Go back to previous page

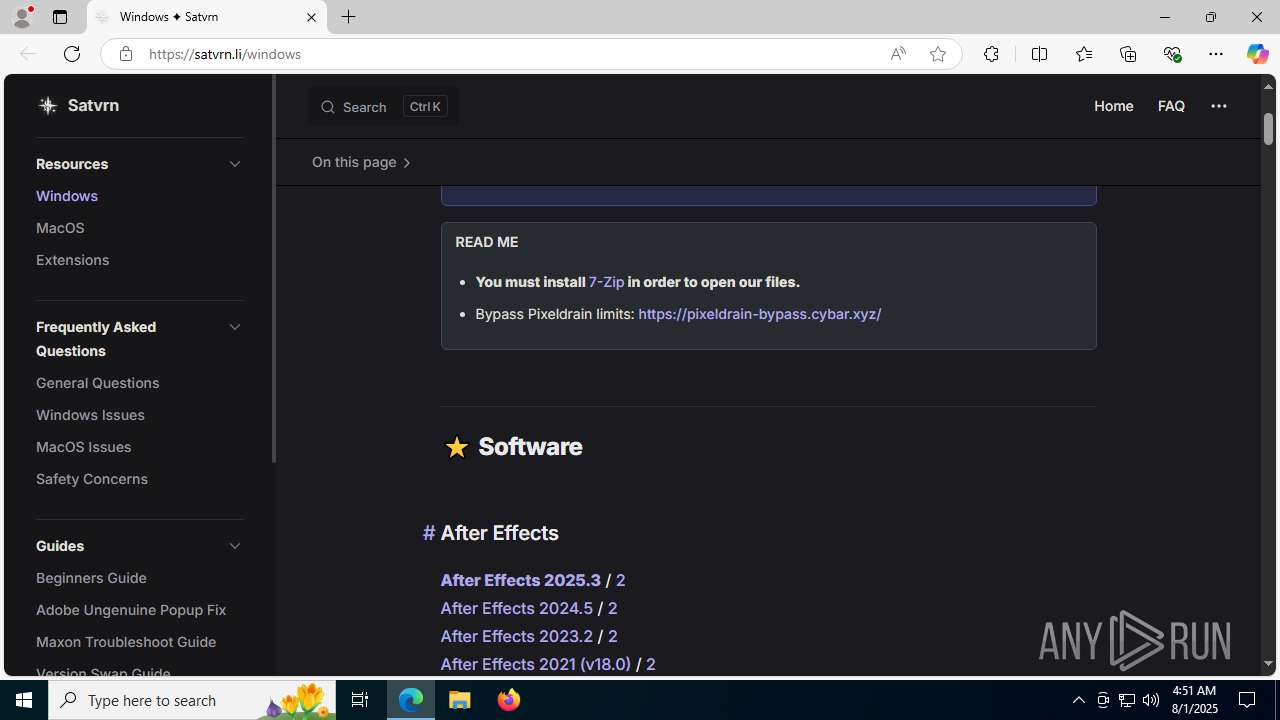pyautogui.click(x=27, y=54)
